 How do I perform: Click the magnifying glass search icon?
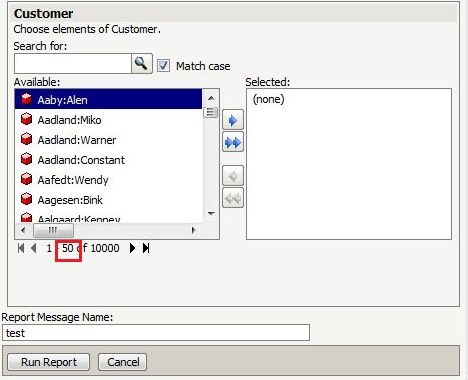pos(142,63)
